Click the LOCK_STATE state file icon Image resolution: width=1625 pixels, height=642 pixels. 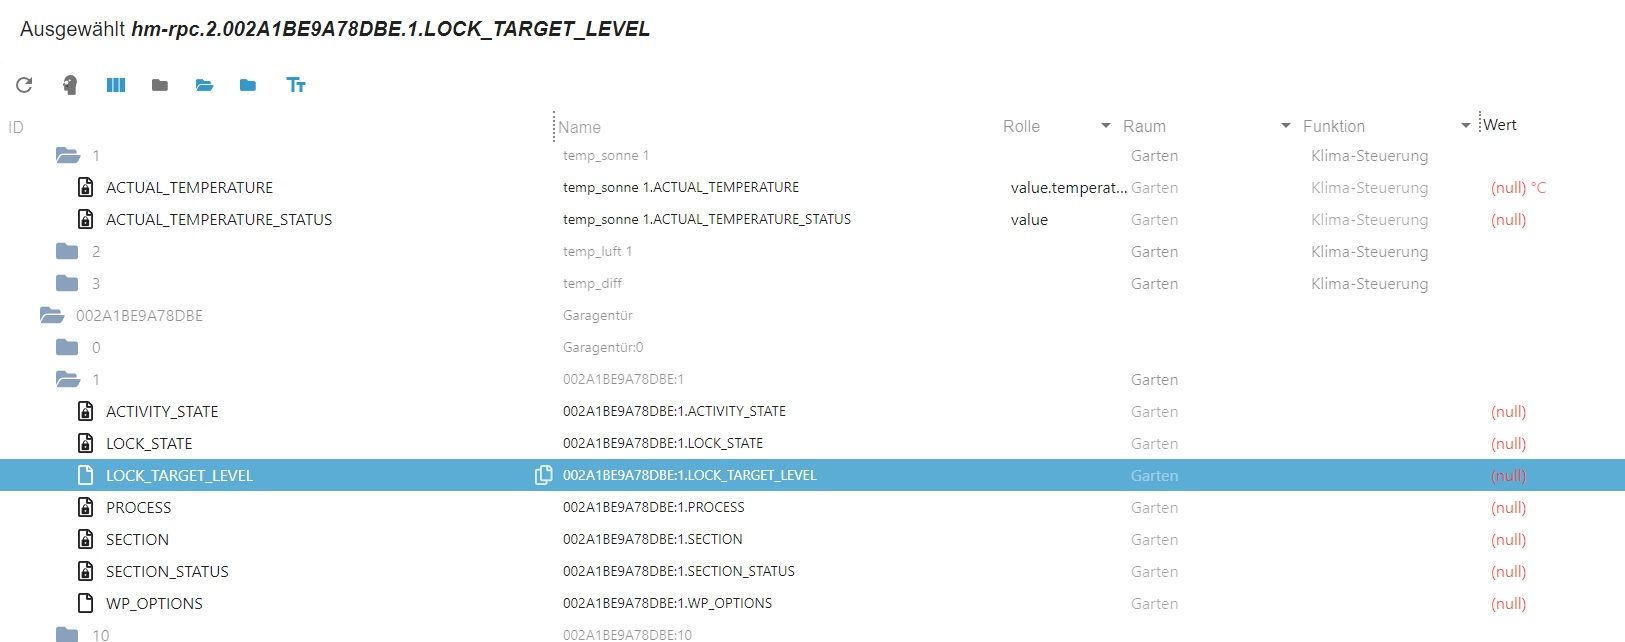pos(86,443)
